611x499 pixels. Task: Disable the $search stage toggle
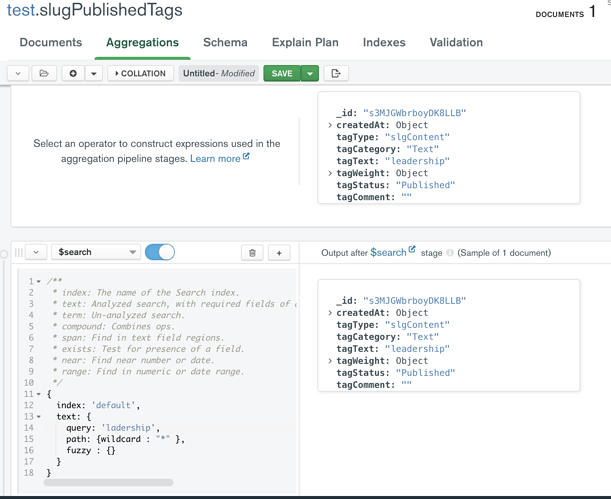click(x=160, y=252)
